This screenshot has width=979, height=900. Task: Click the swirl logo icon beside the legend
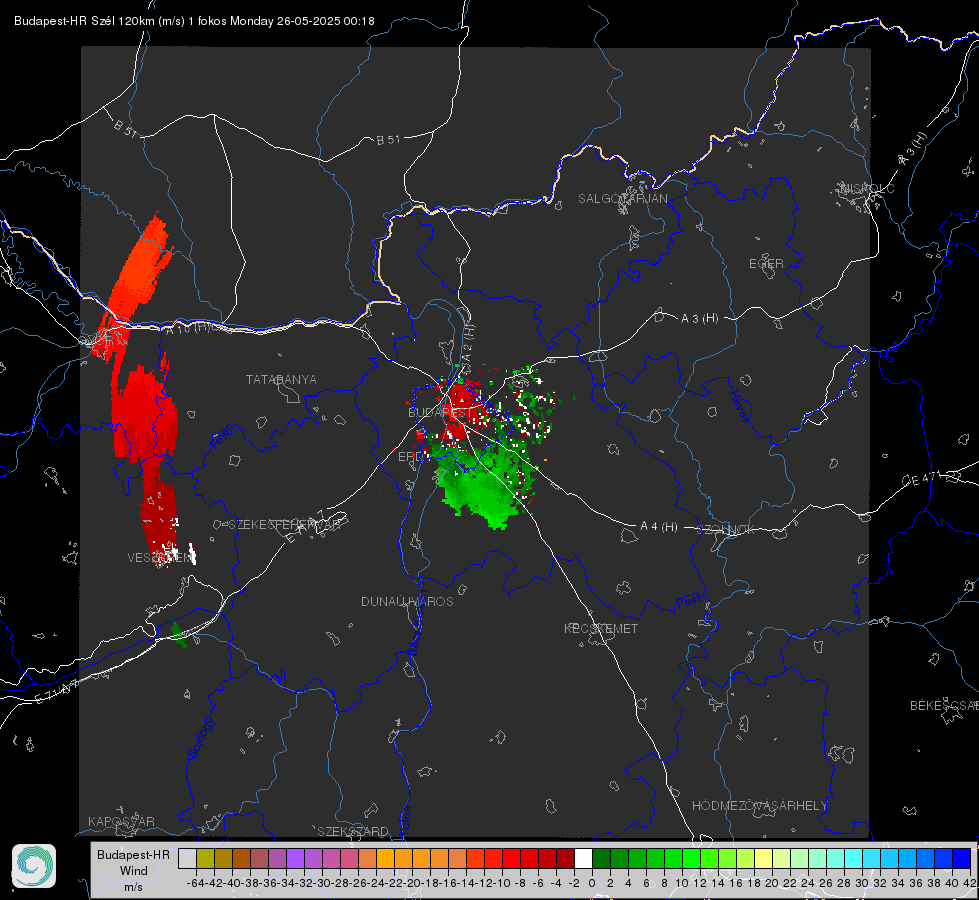tap(34, 866)
